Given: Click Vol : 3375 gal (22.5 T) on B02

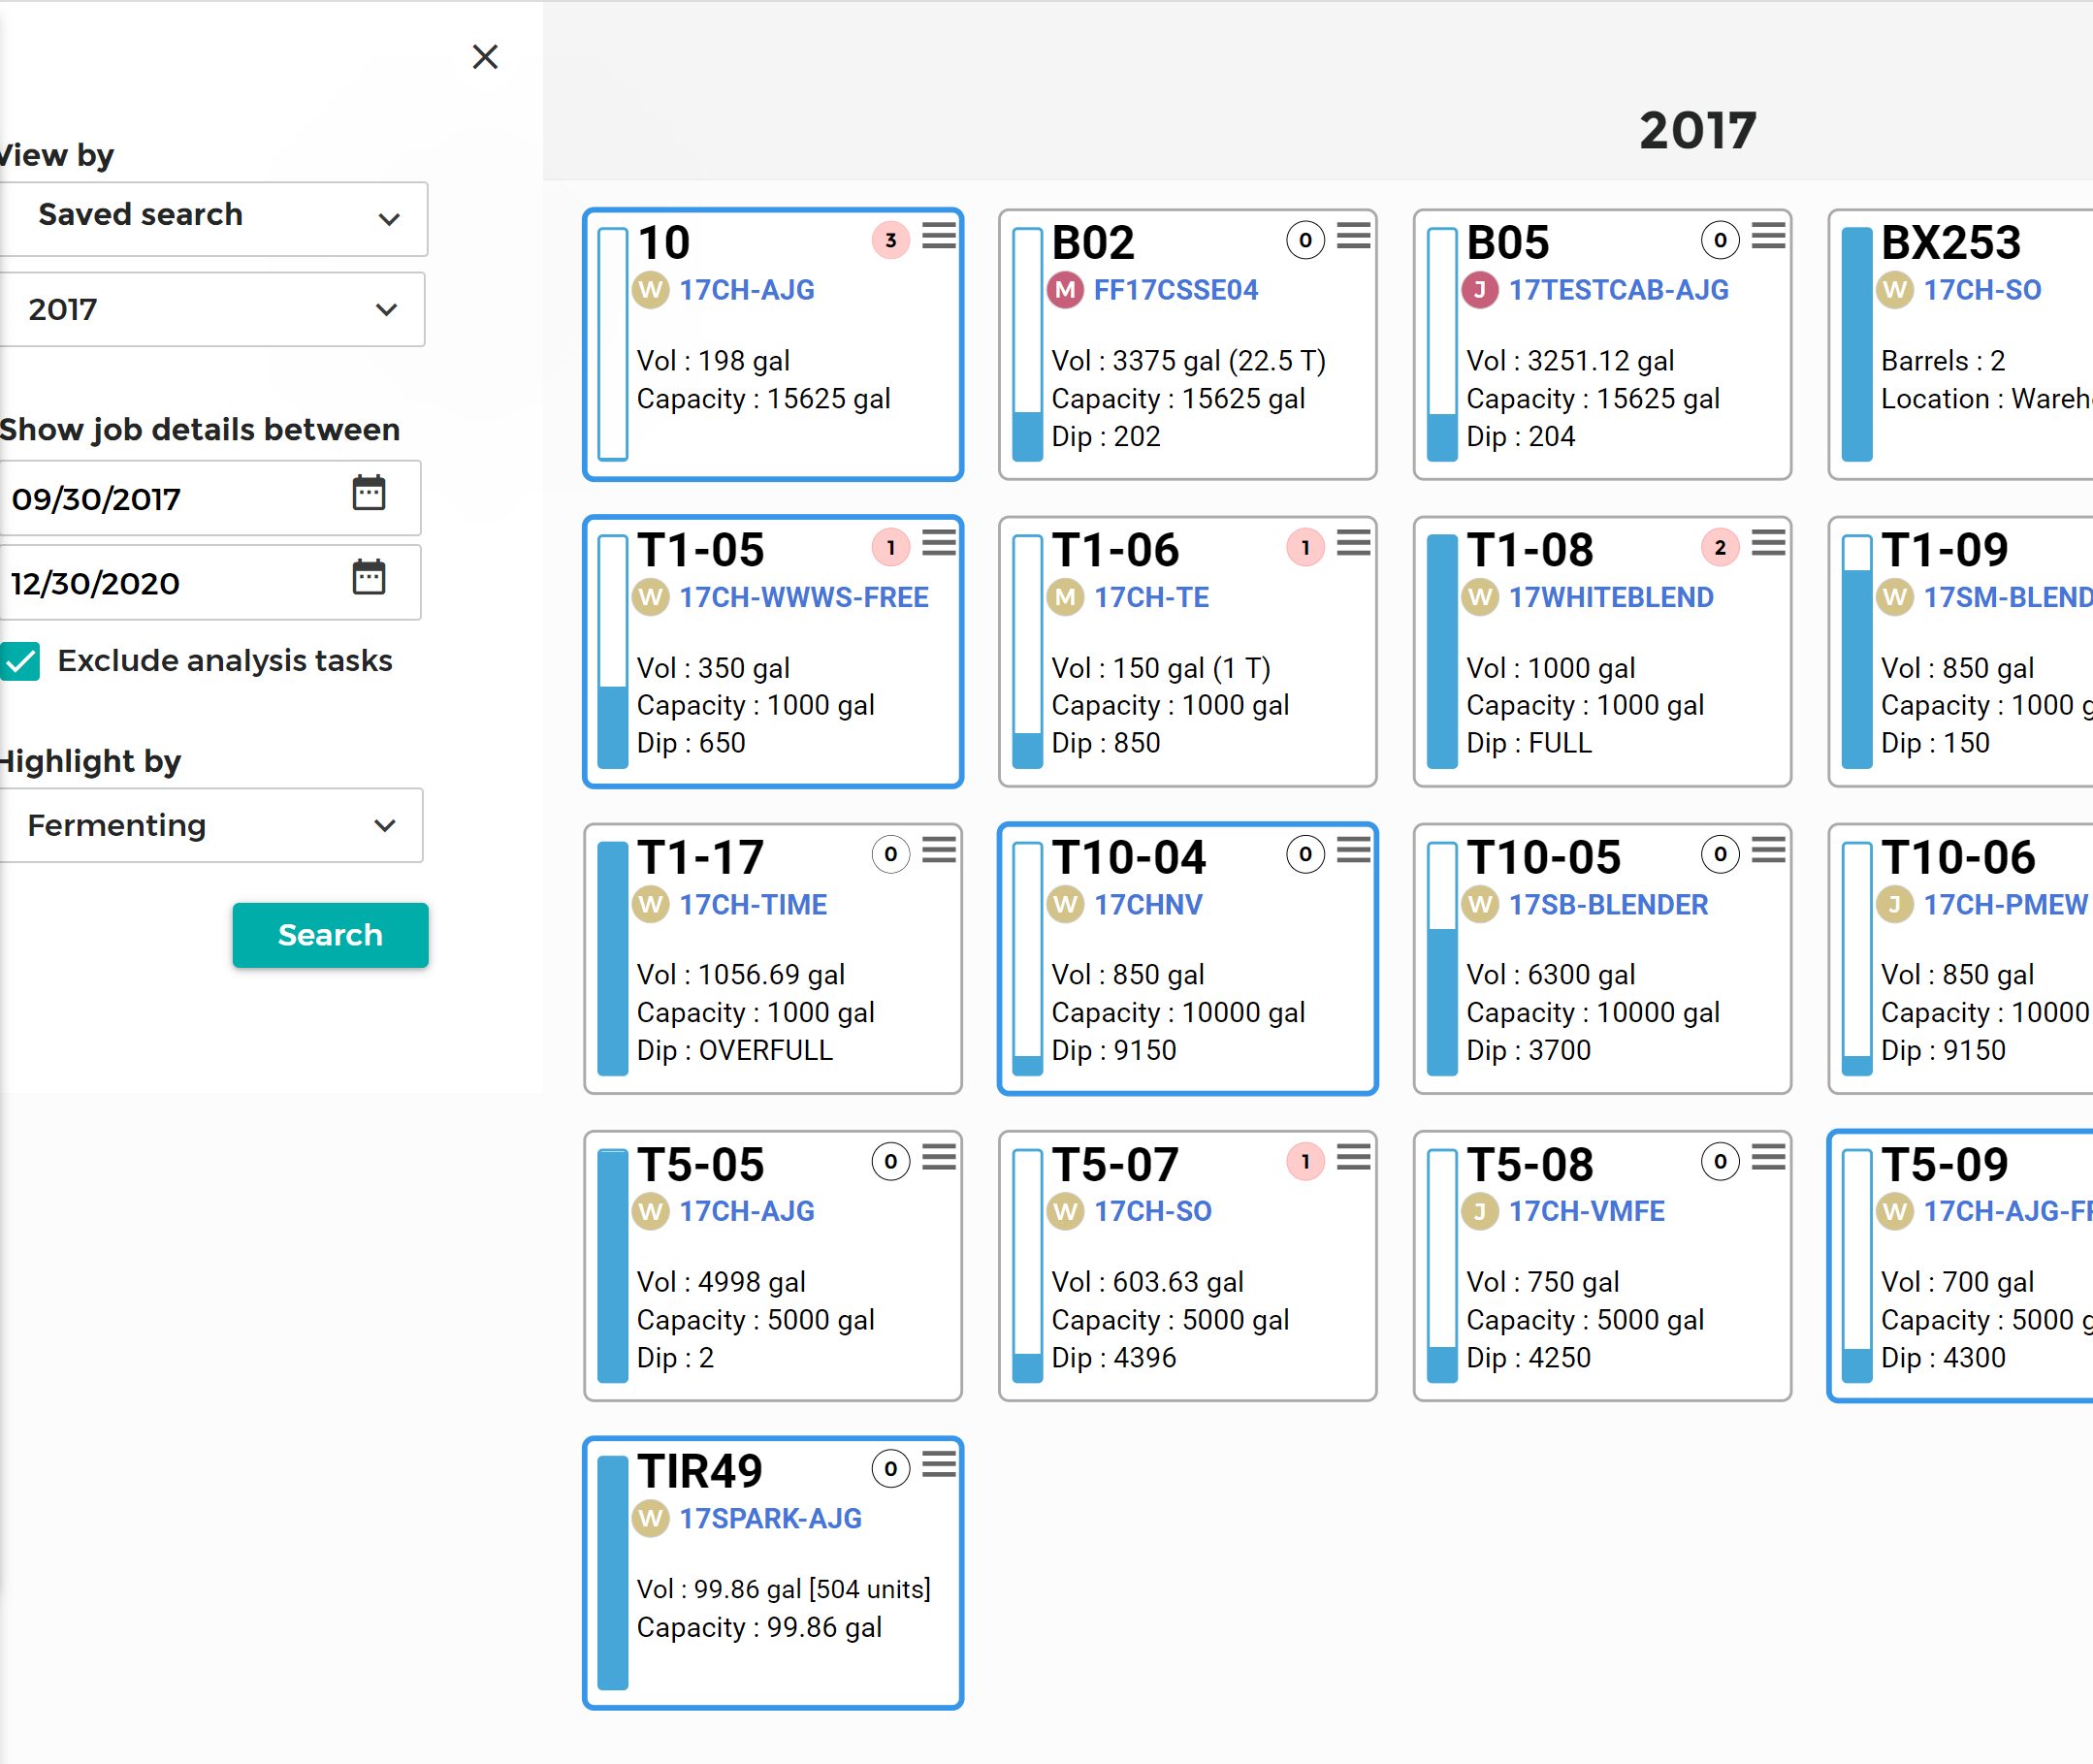Looking at the screenshot, I should [x=1188, y=361].
